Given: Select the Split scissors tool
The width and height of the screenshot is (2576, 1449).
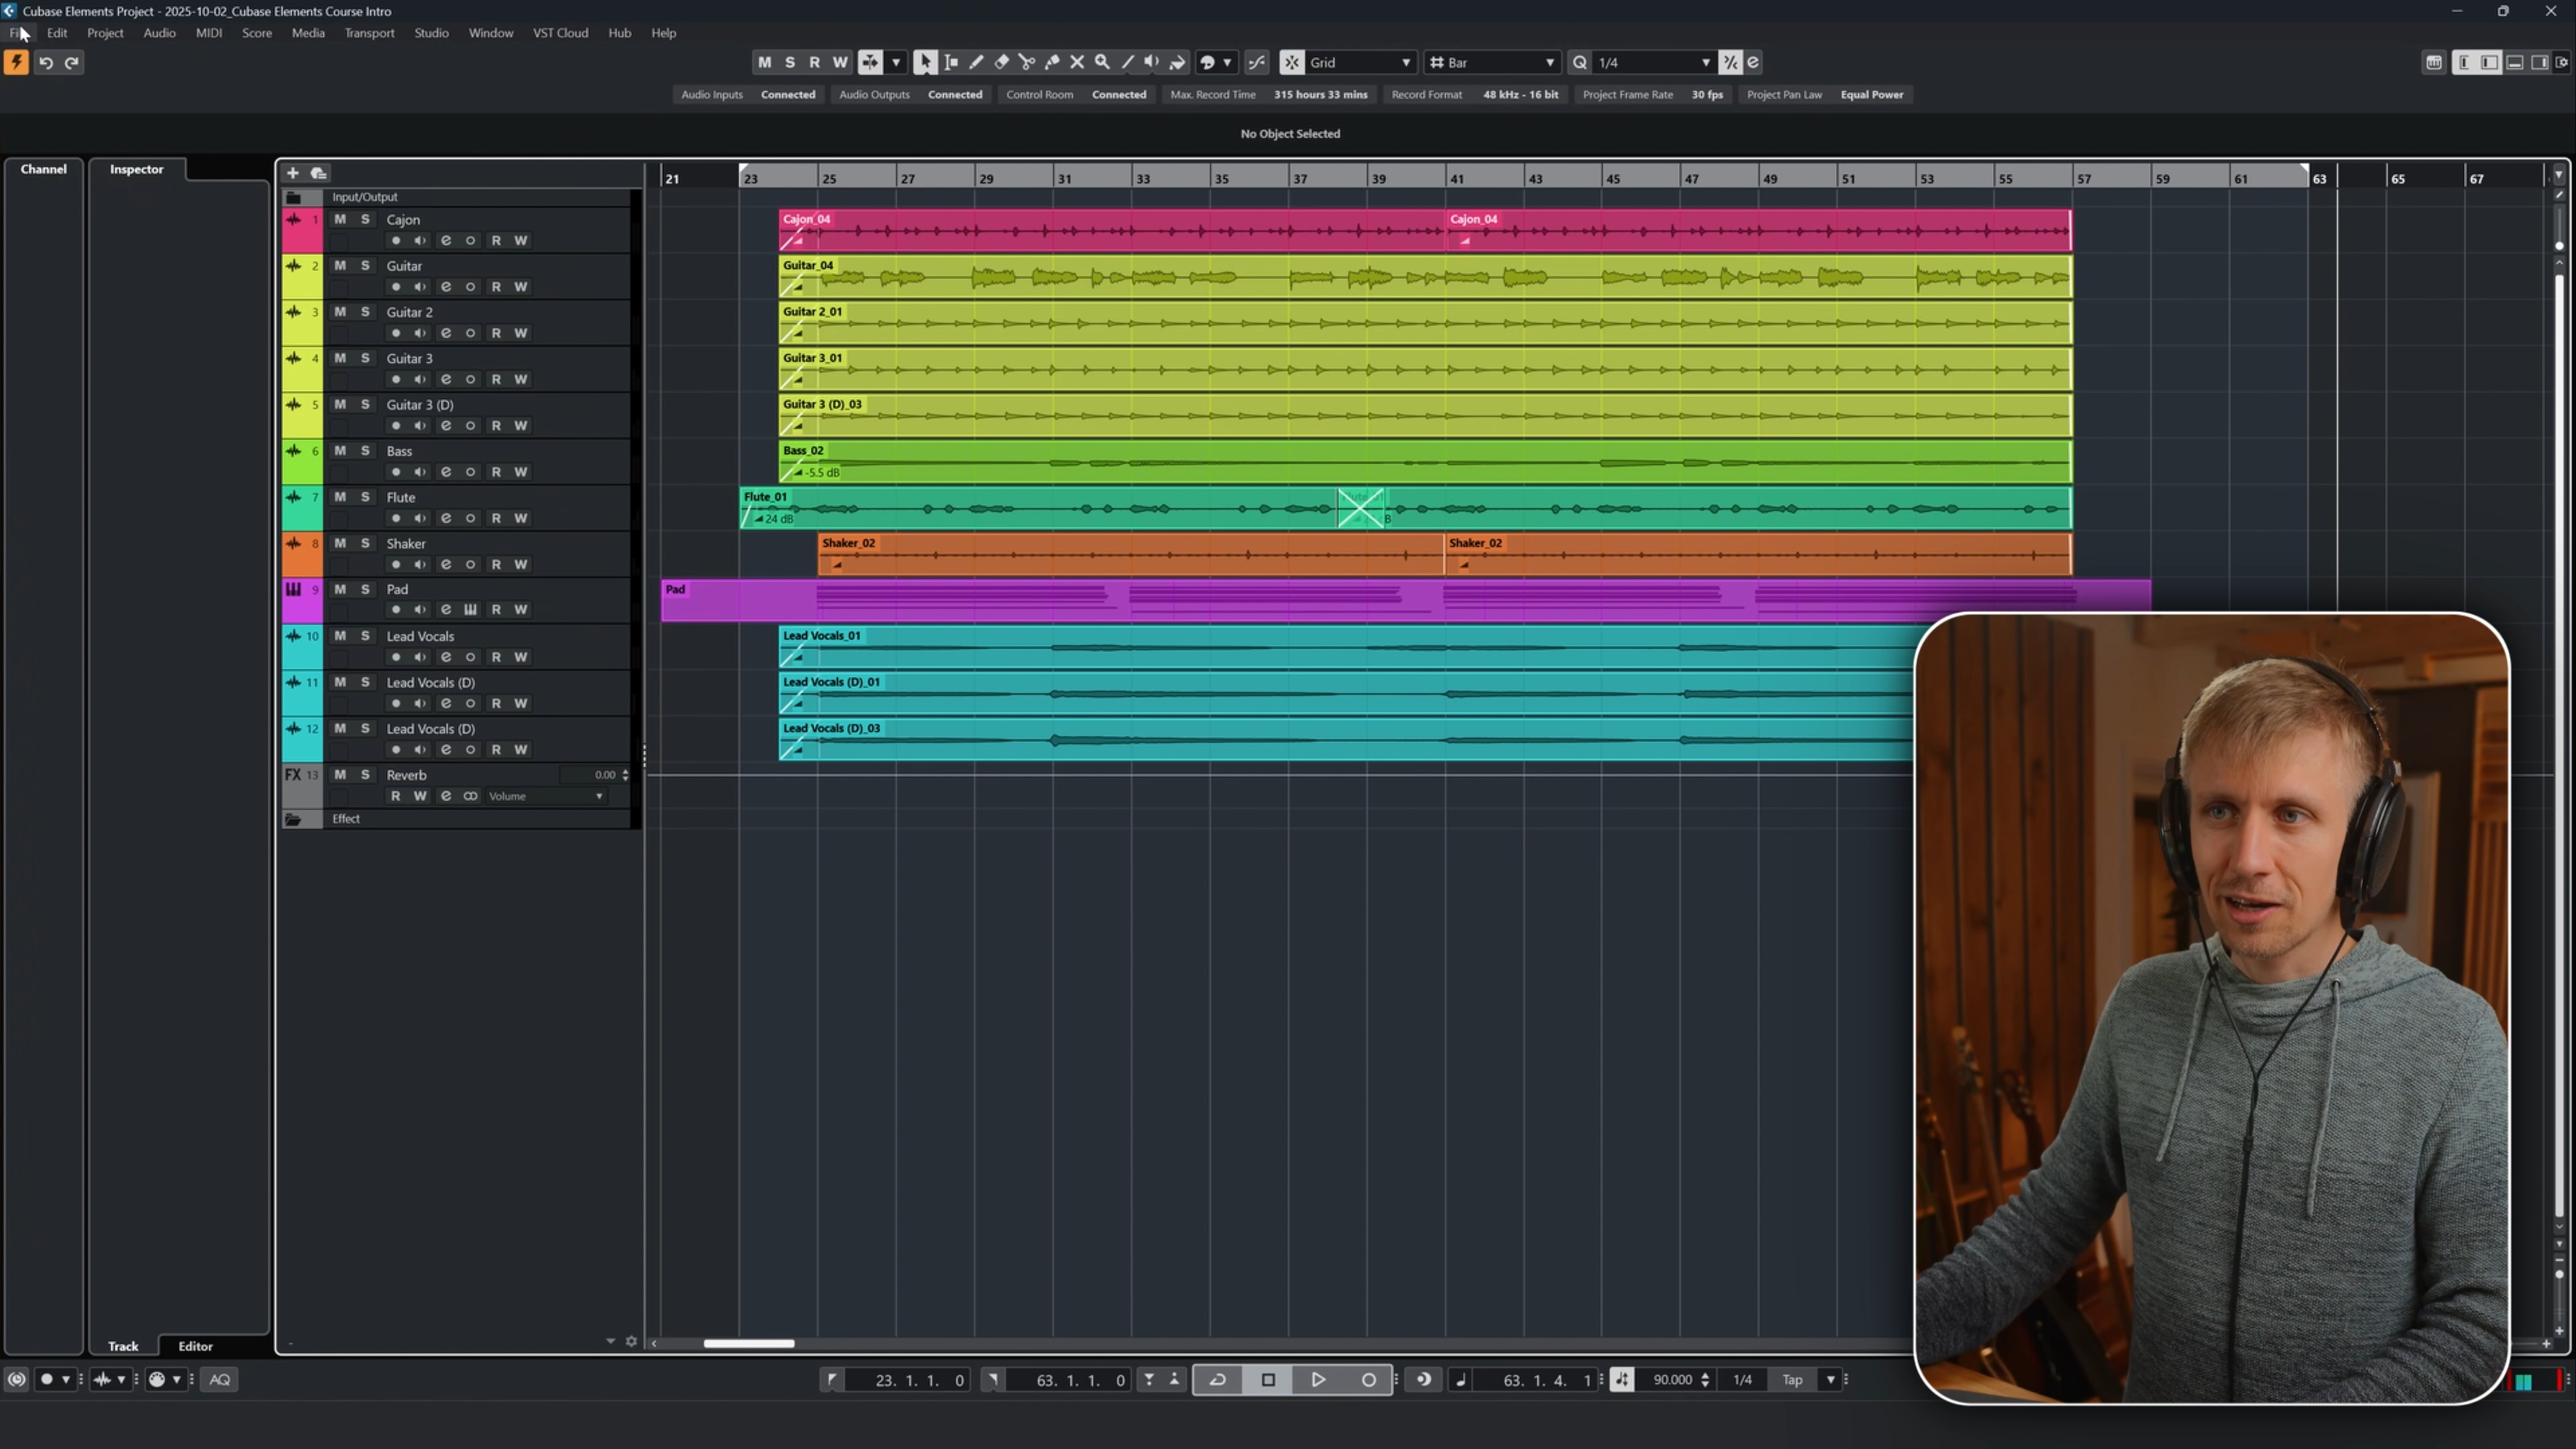Looking at the screenshot, I should (1026, 62).
